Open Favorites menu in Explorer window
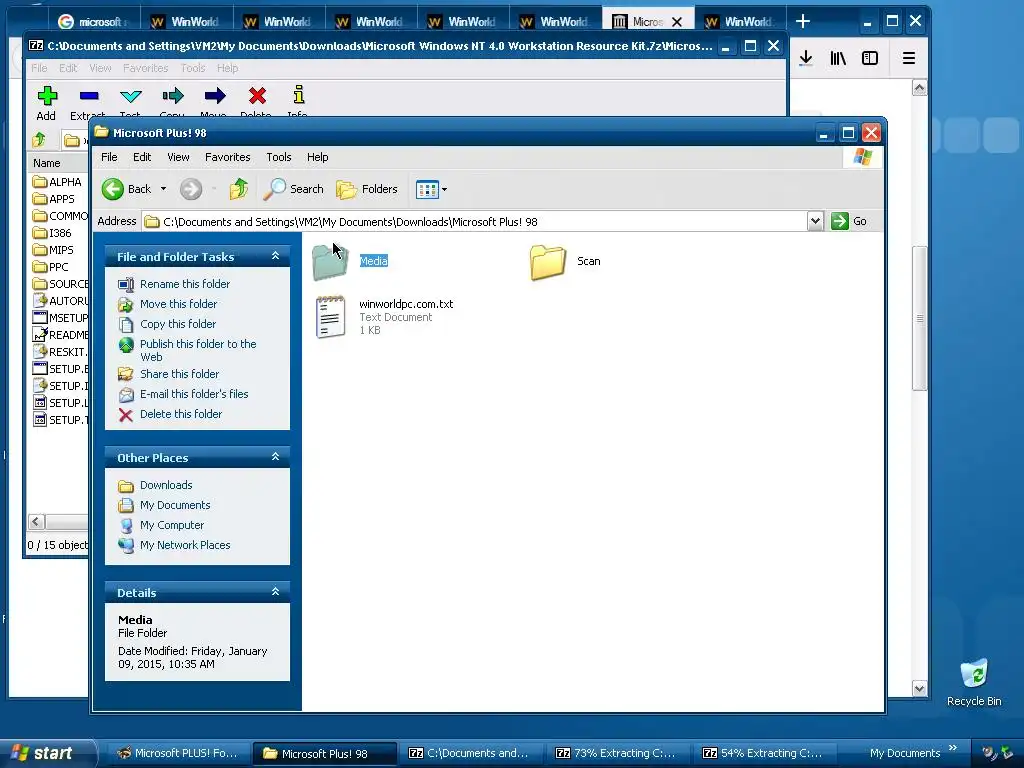Screen dimensions: 1024x768 [227, 157]
